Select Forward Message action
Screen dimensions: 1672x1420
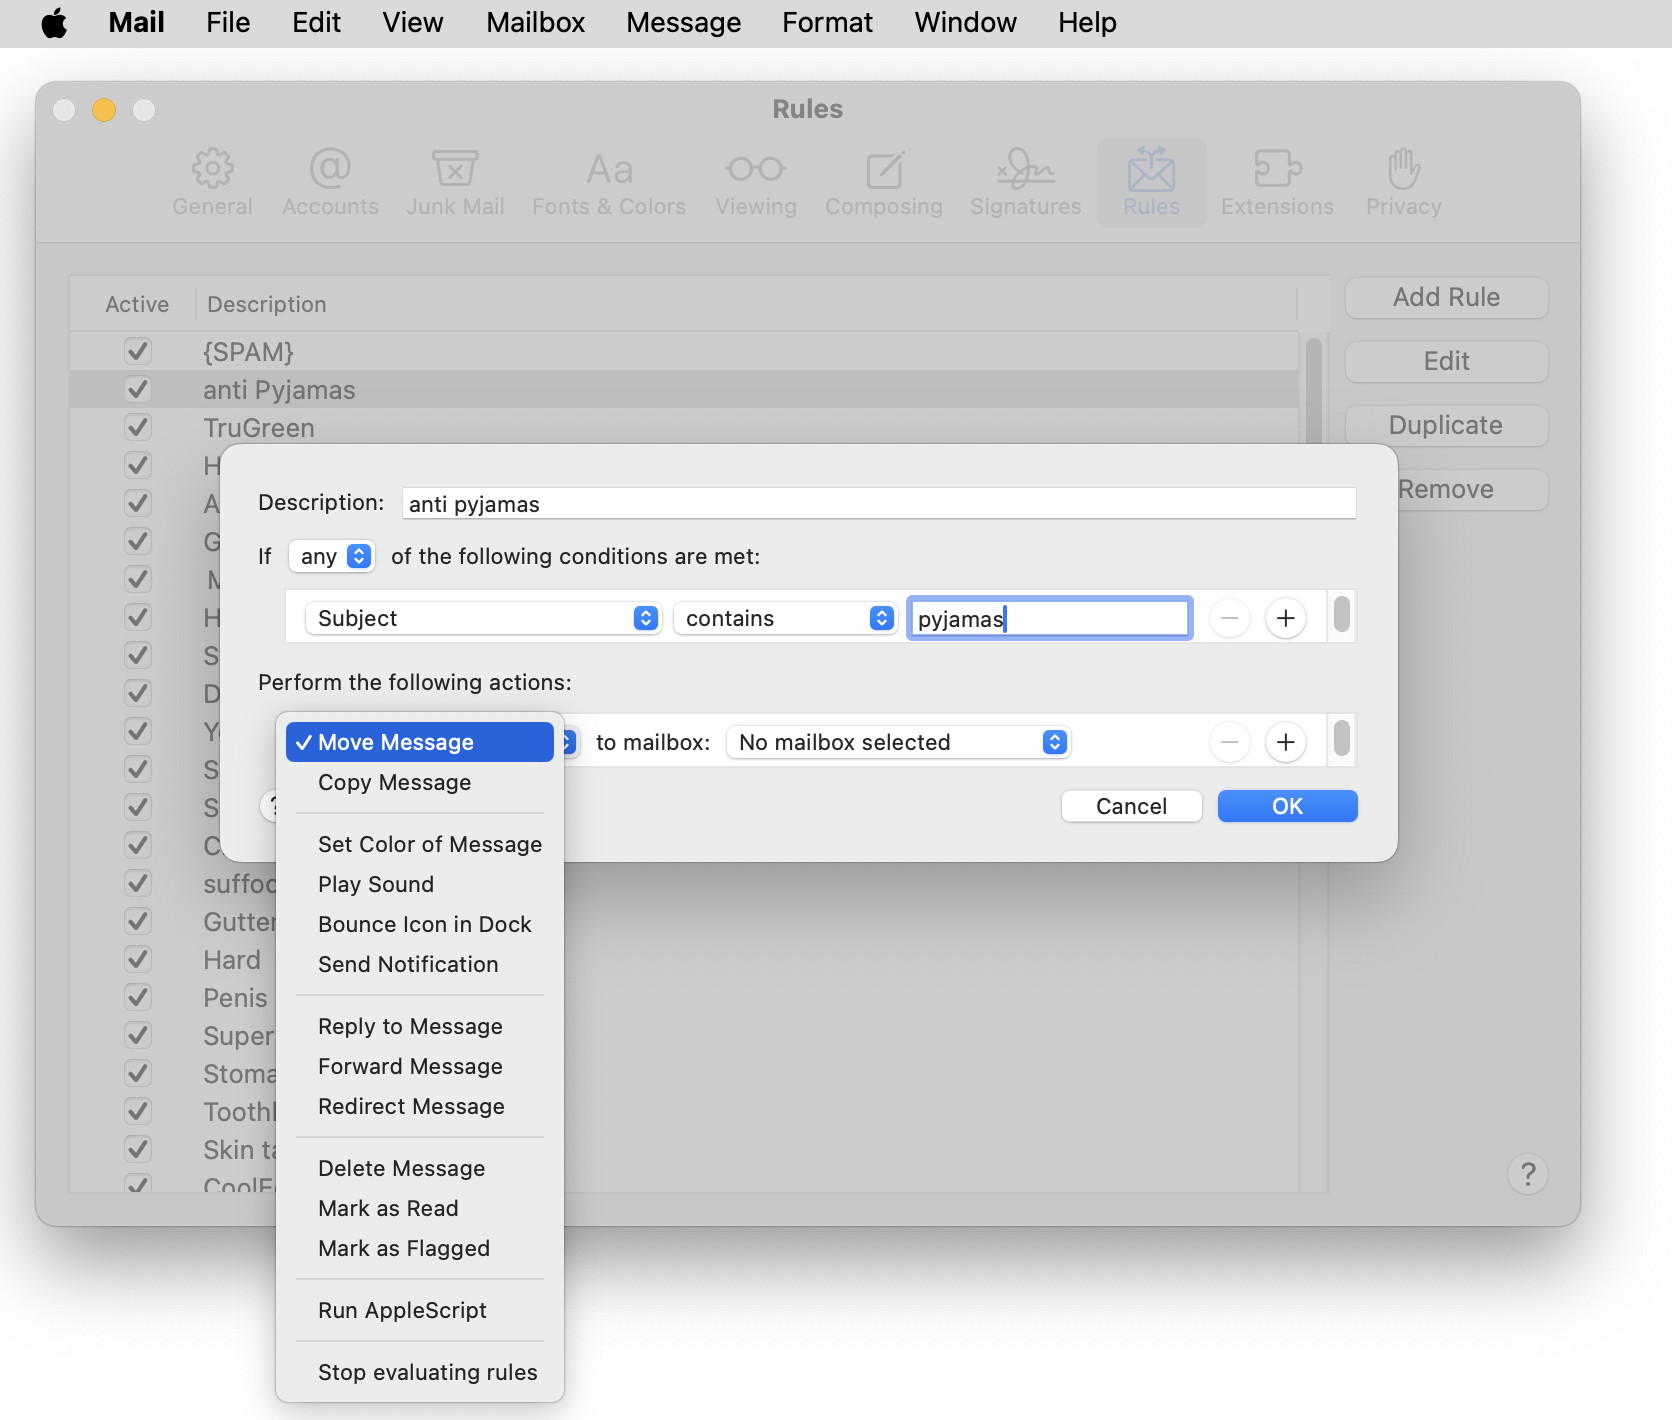point(420,1066)
